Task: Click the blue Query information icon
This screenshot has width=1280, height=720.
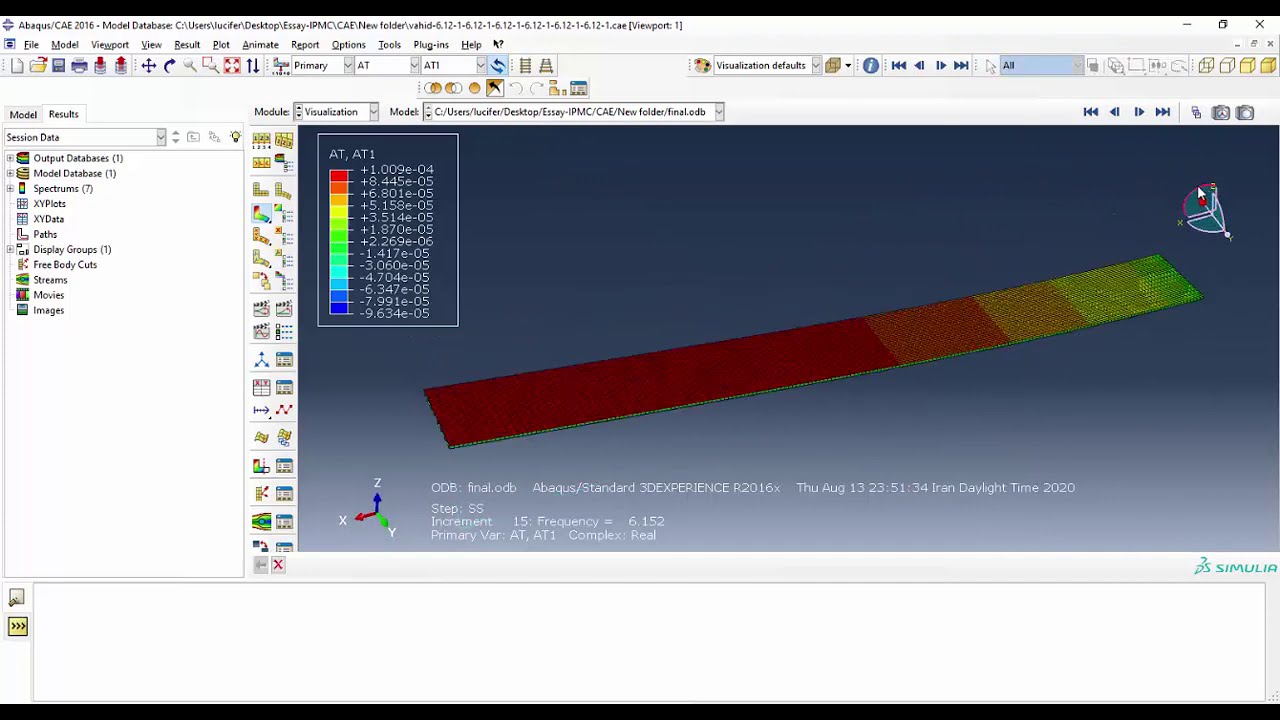Action: coord(871,66)
